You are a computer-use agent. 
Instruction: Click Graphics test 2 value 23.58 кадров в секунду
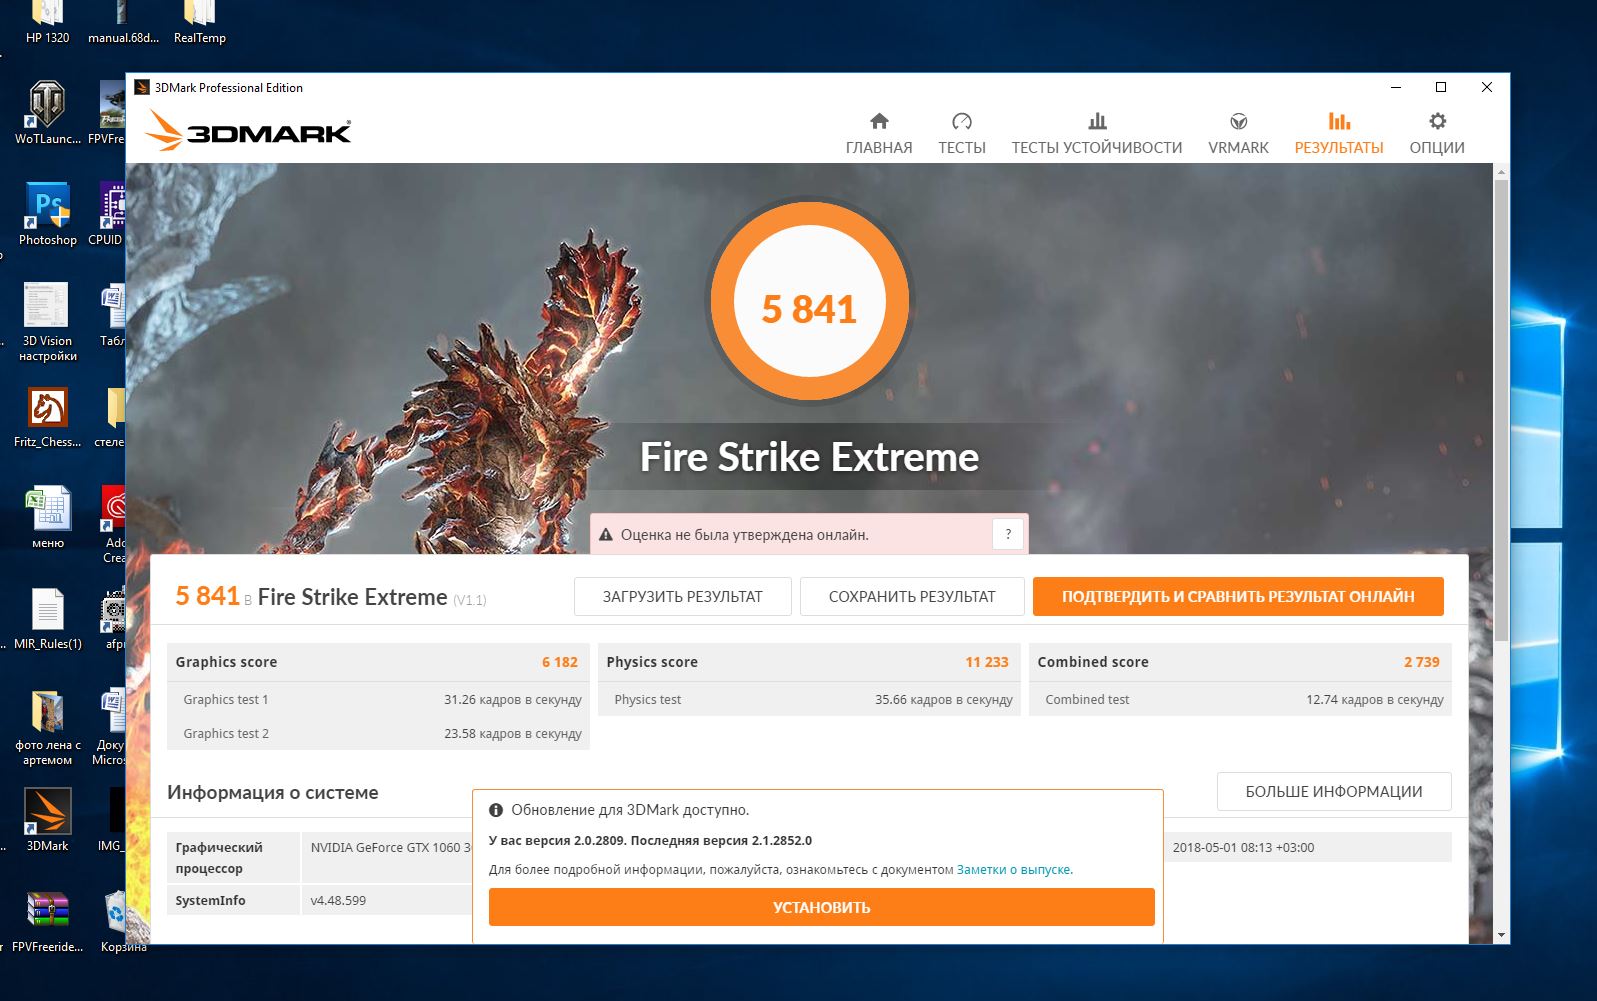click(x=513, y=733)
